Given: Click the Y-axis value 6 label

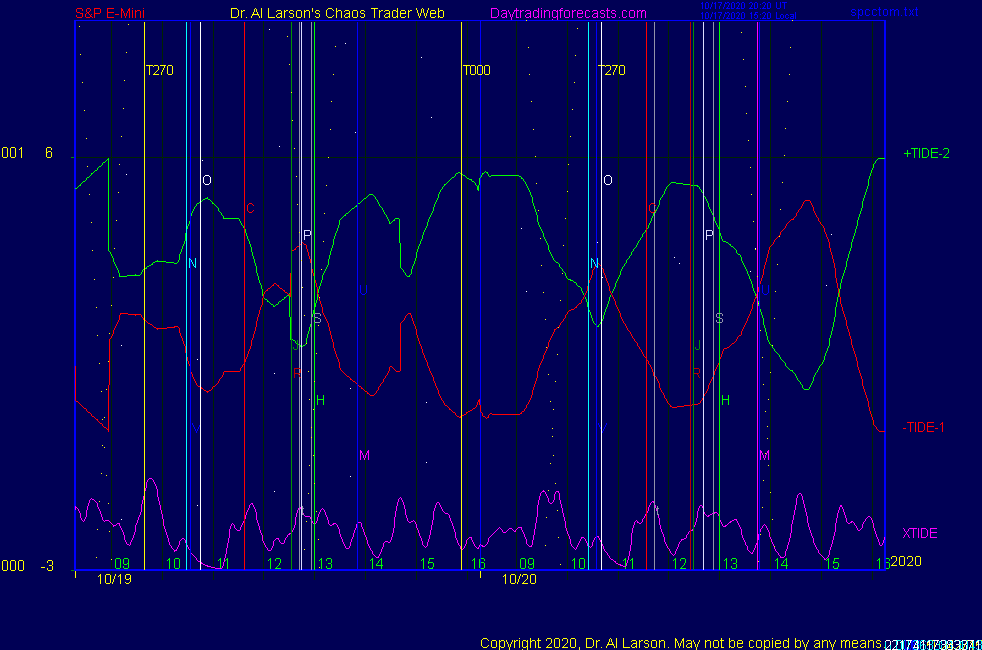Looking at the screenshot, I should [48, 153].
